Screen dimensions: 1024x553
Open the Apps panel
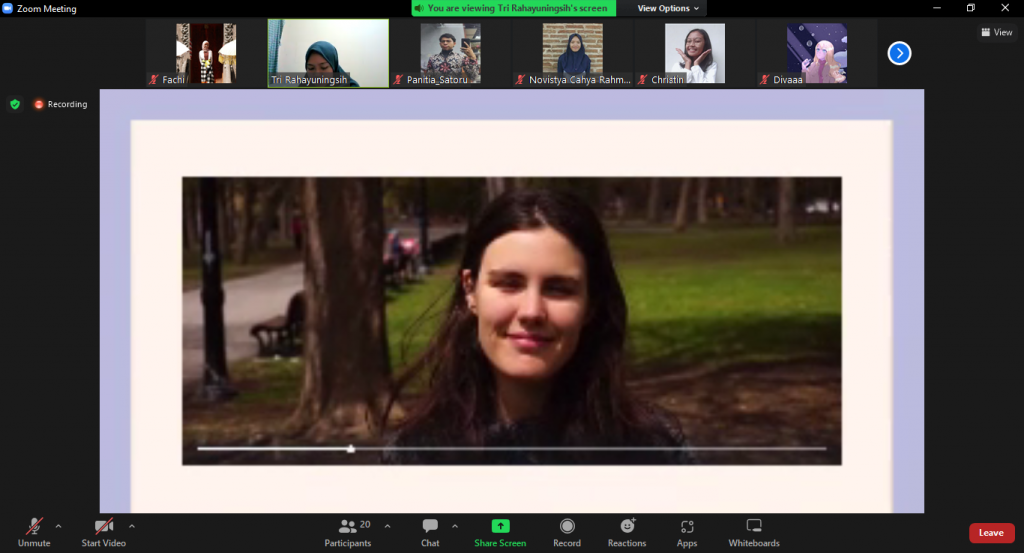[687, 531]
